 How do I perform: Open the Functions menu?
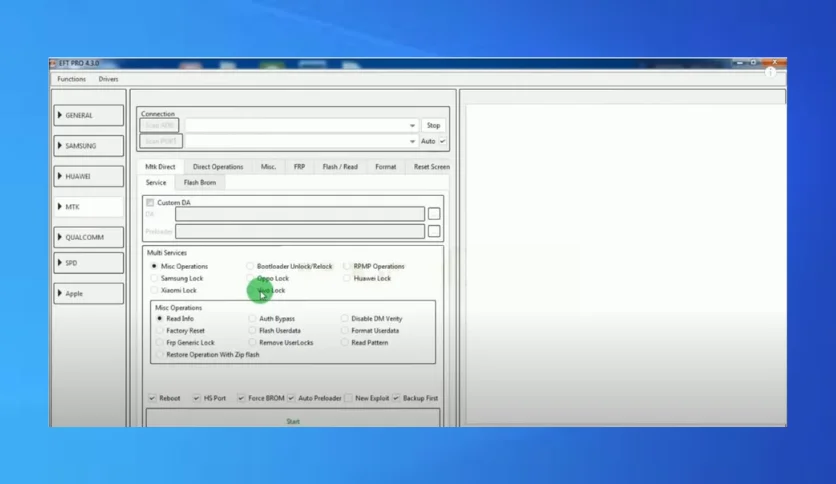click(x=71, y=79)
